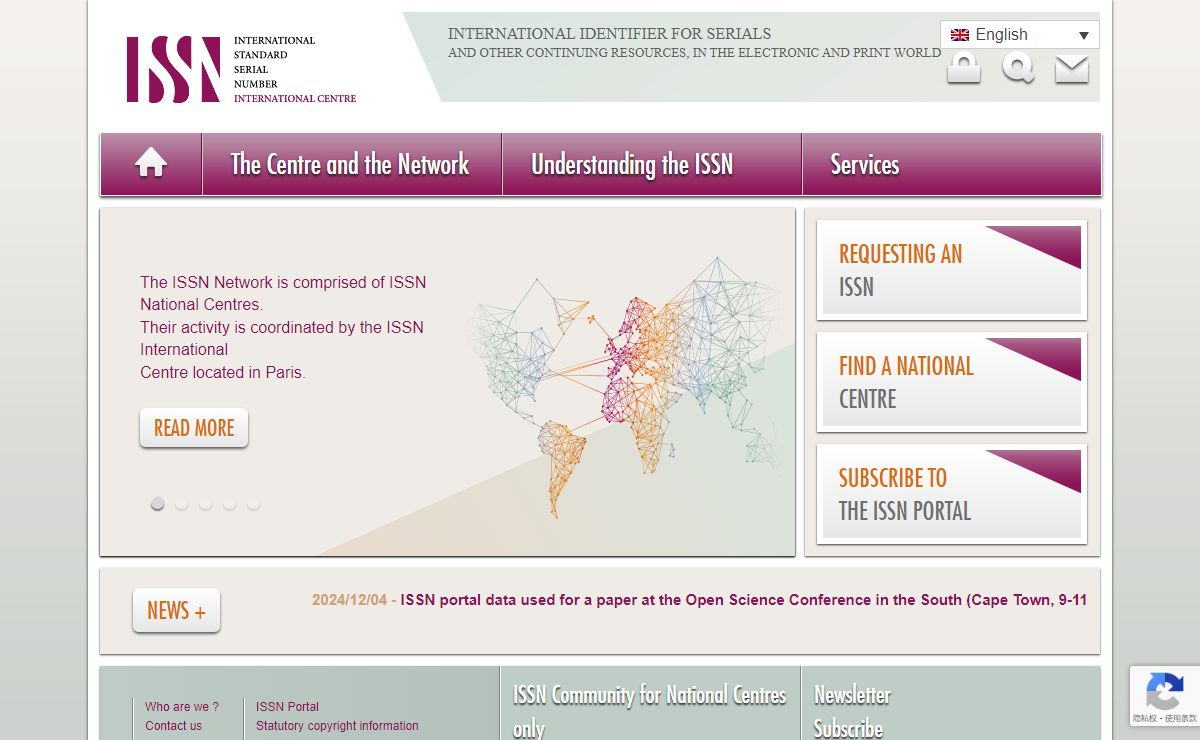Image resolution: width=1200 pixels, height=740 pixels.
Task: Open Statutory copyright information link
Action: pyautogui.click(x=337, y=726)
